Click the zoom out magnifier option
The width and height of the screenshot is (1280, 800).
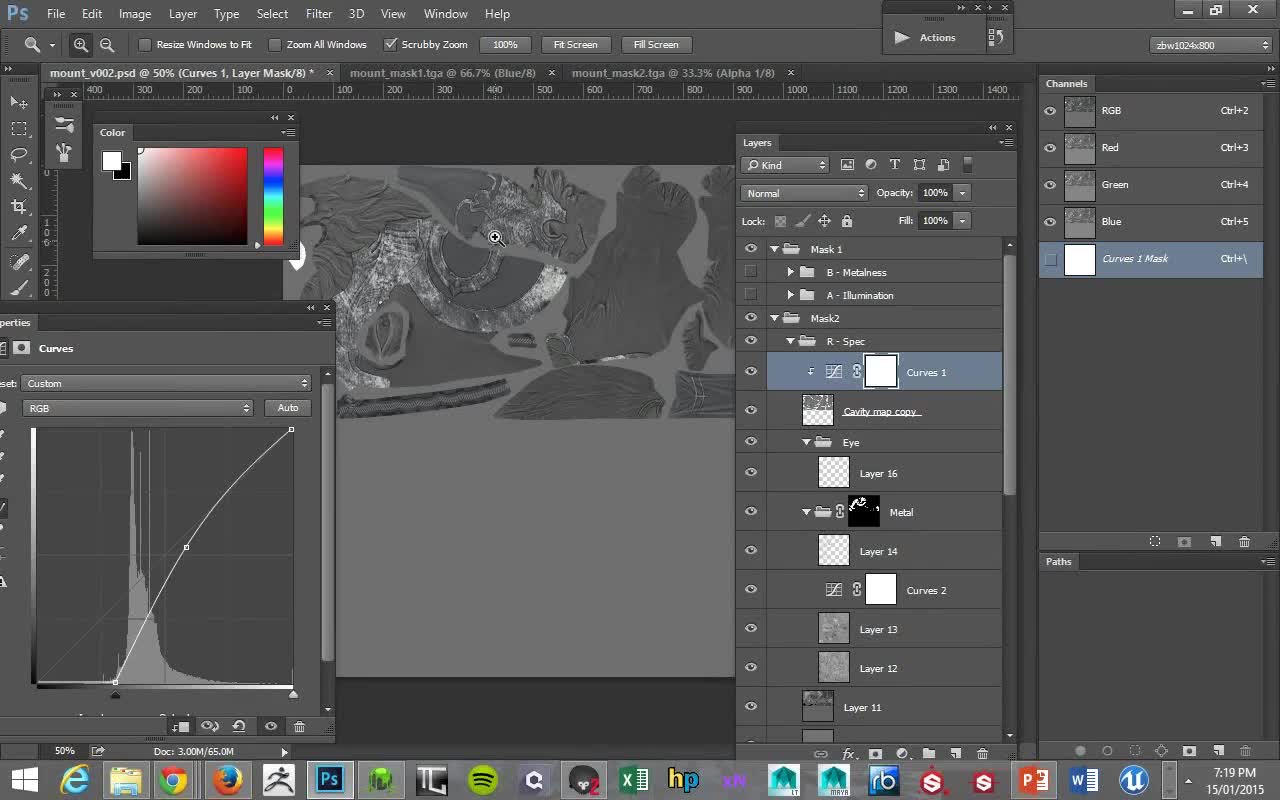(x=107, y=44)
